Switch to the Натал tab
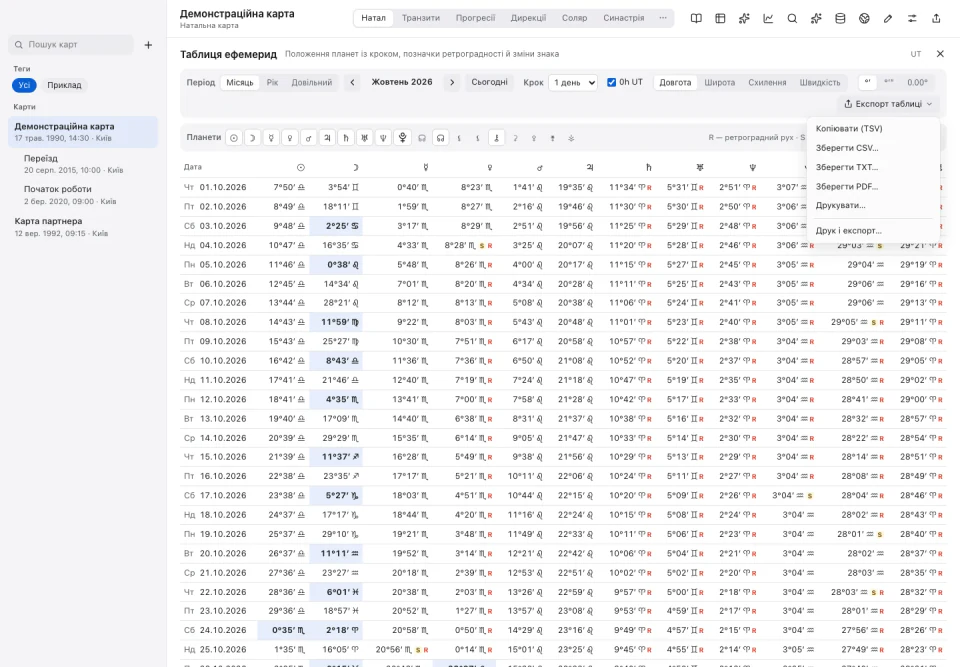960x667 pixels. point(373,18)
